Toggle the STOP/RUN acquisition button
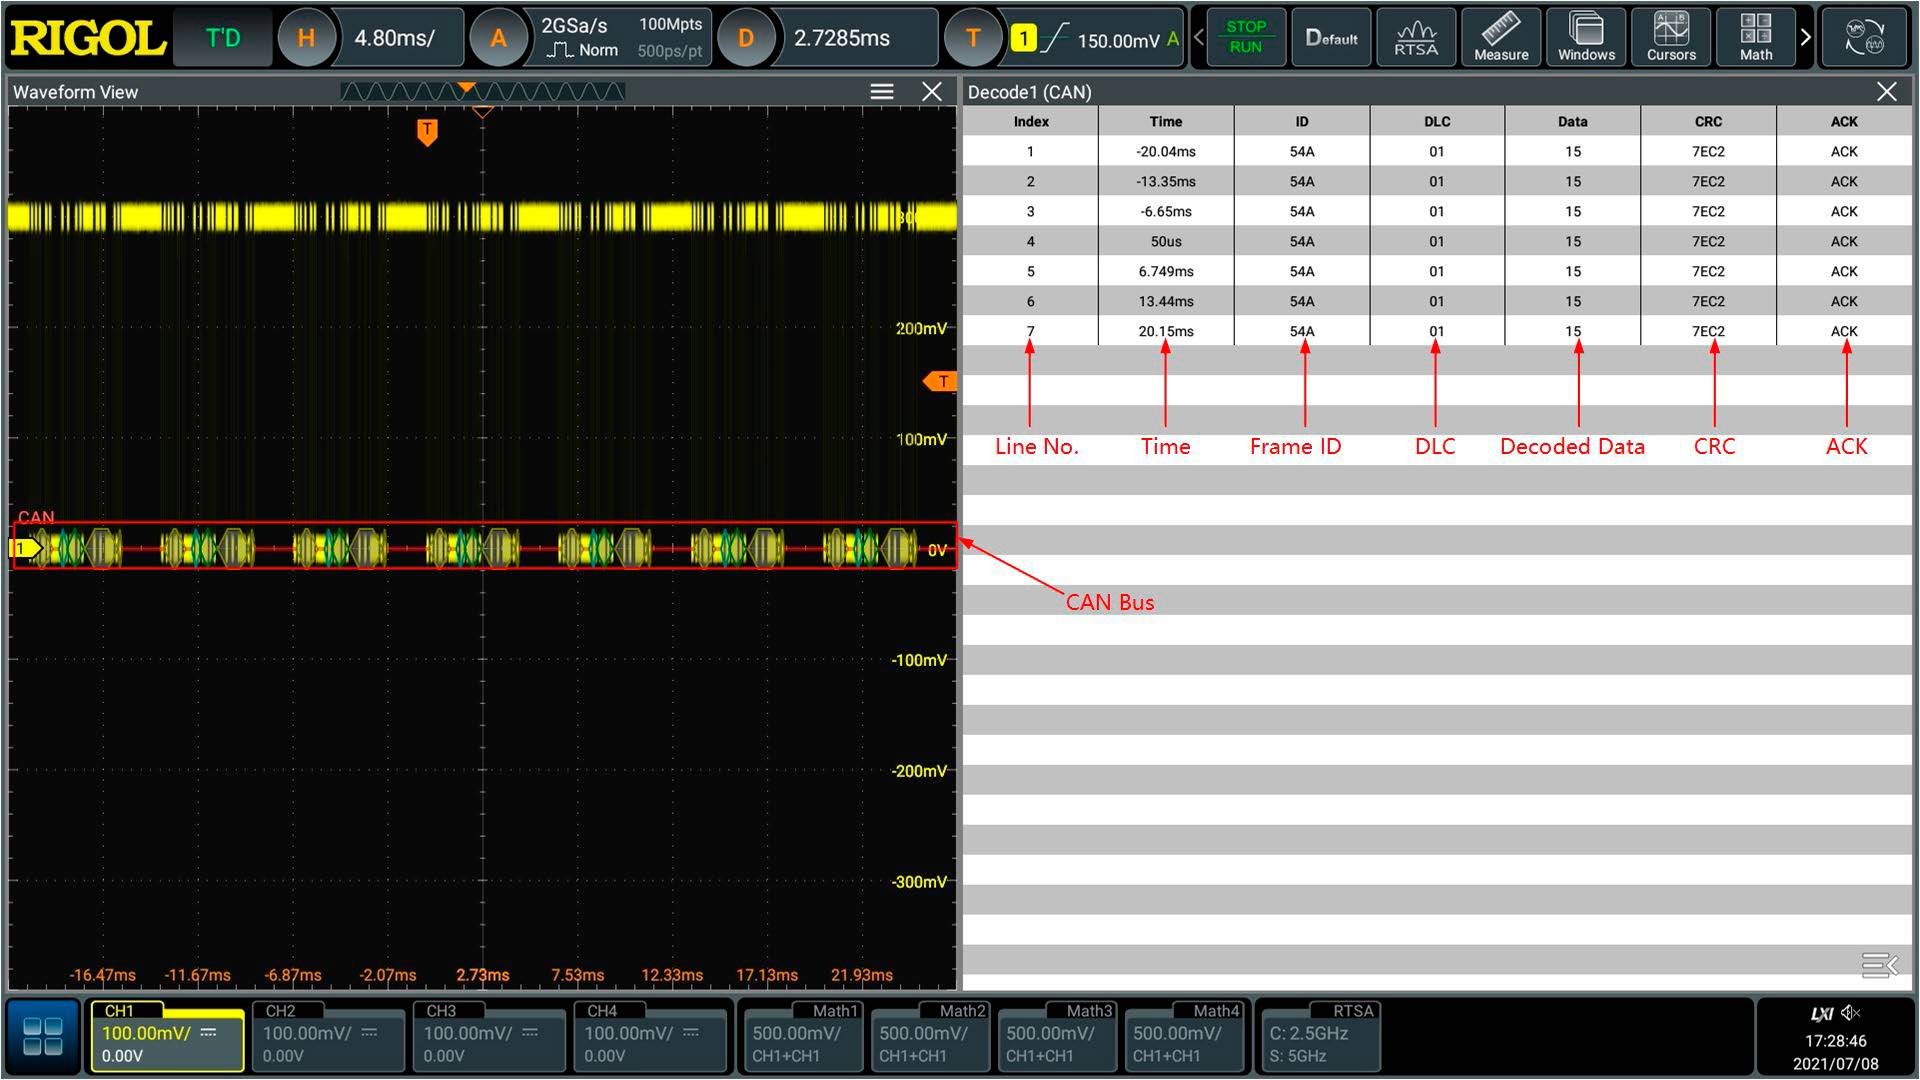The image size is (1920, 1080). [1245, 38]
